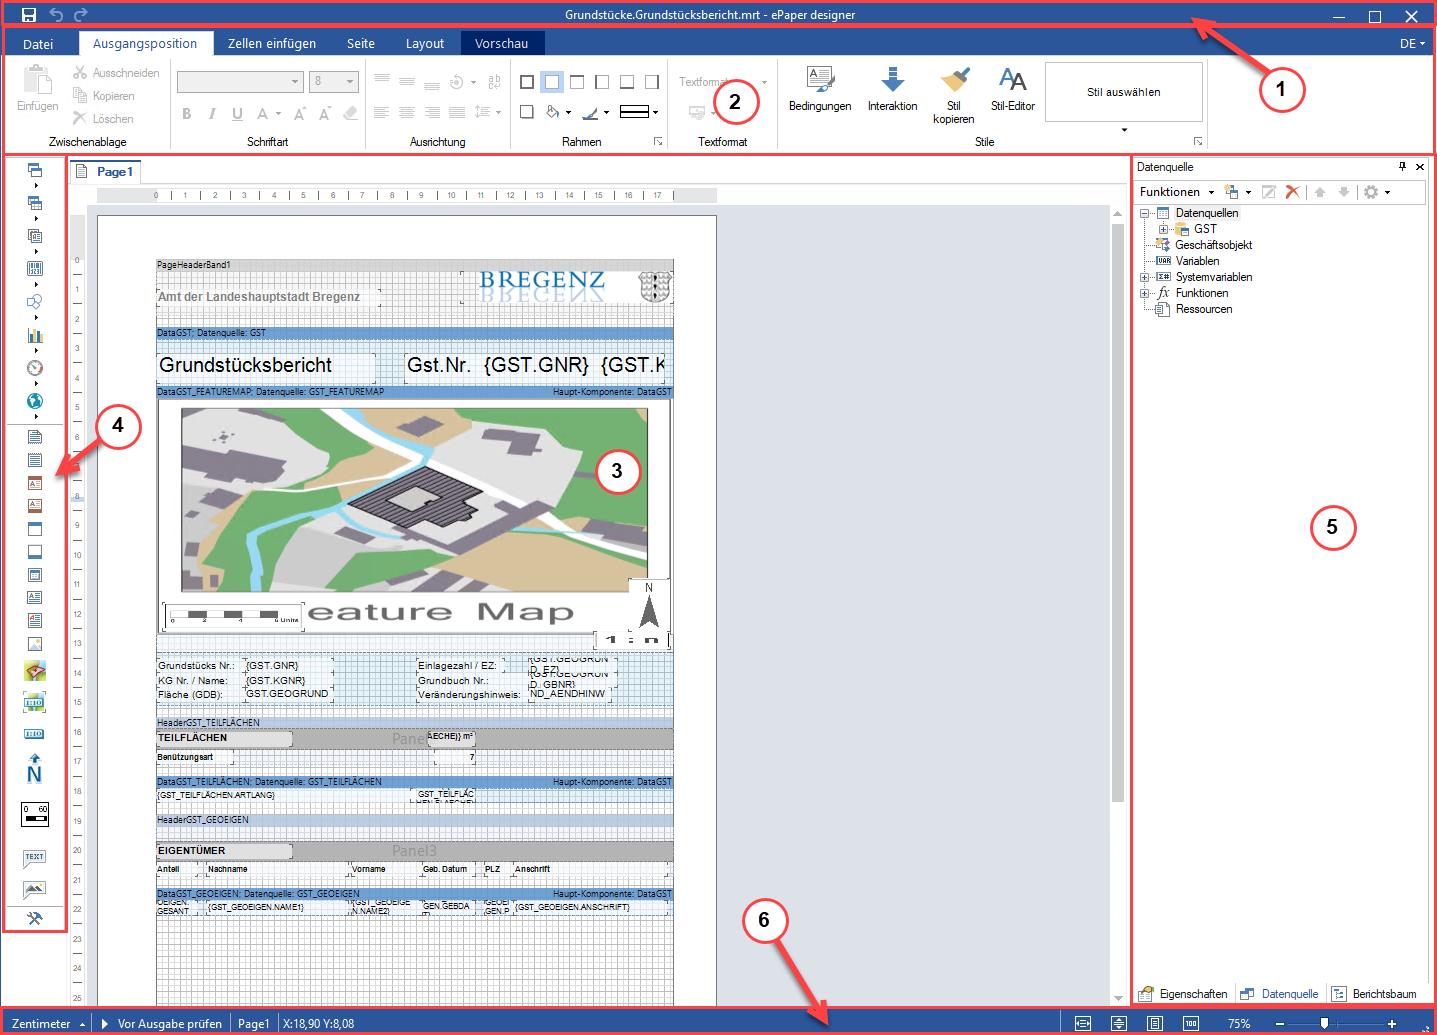Expand the GST data source node
Image resolution: width=1437 pixels, height=1035 pixels.
pos(1162,228)
